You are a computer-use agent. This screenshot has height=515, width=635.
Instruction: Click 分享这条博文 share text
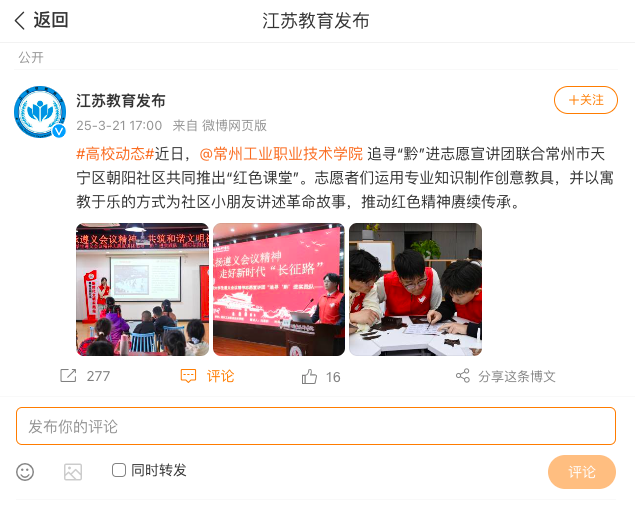(x=517, y=377)
